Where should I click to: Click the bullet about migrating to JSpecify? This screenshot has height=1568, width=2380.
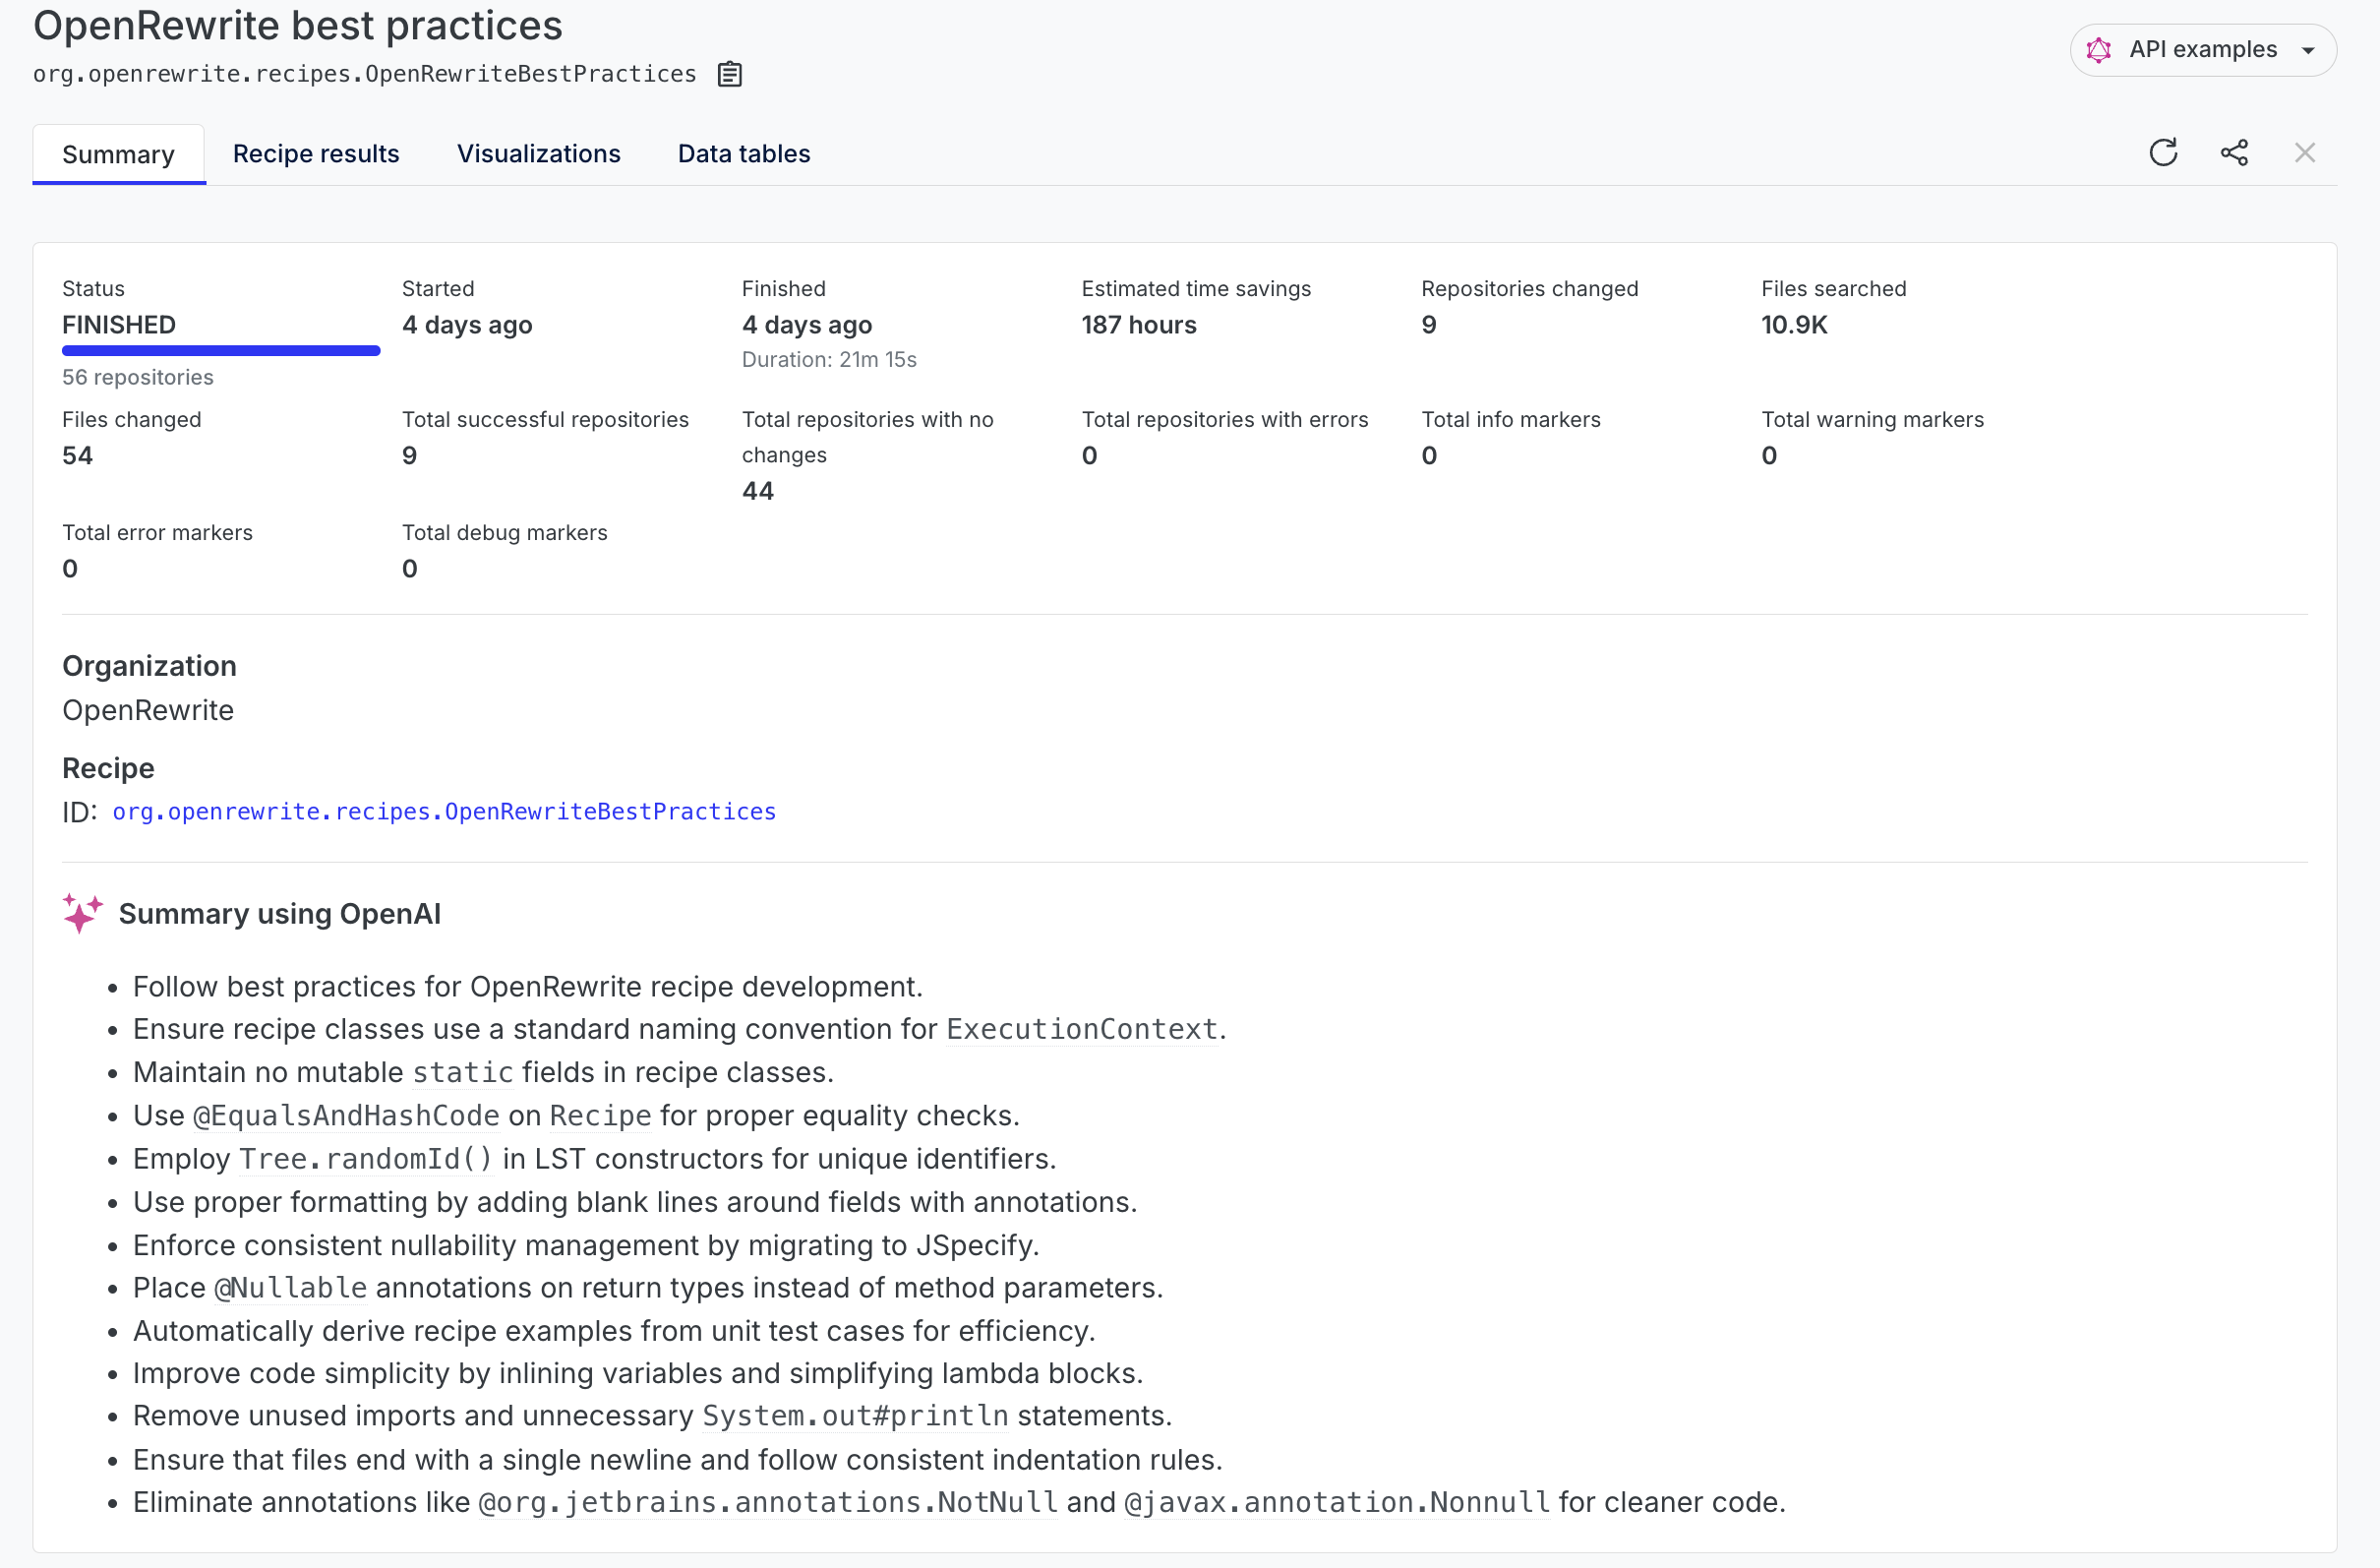pos(586,1244)
